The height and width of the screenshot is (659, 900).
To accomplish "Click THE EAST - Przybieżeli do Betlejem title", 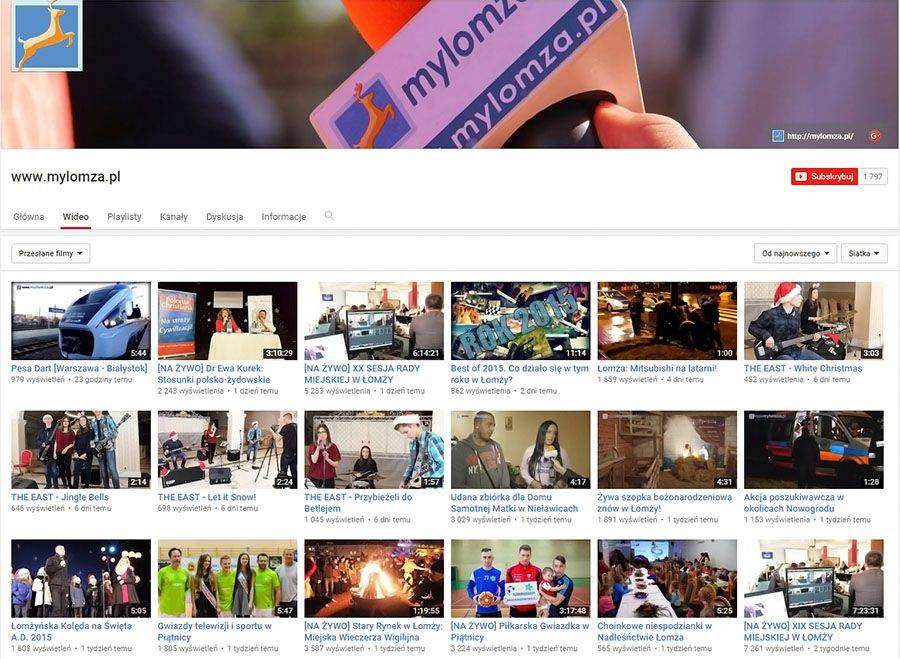I will 358,503.
